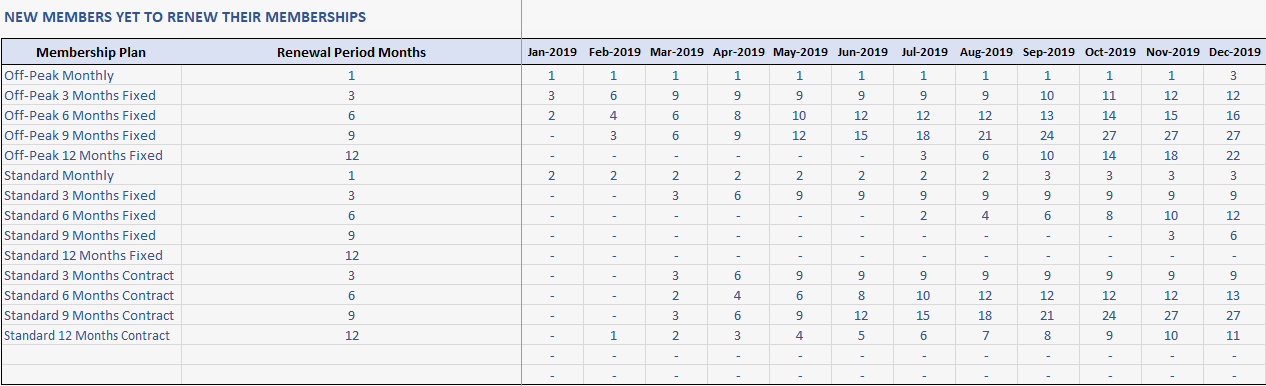Select the Standard 9 Months Contract cell
This screenshot has height=386, width=1266.
(91, 315)
